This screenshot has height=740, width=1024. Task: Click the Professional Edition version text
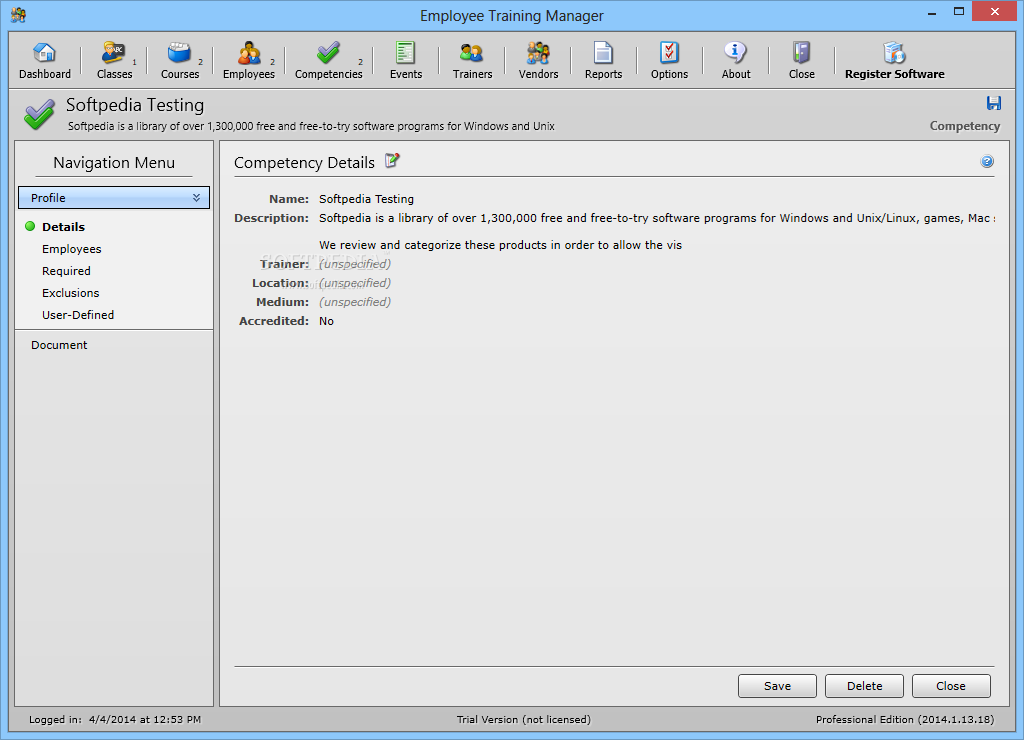point(904,719)
